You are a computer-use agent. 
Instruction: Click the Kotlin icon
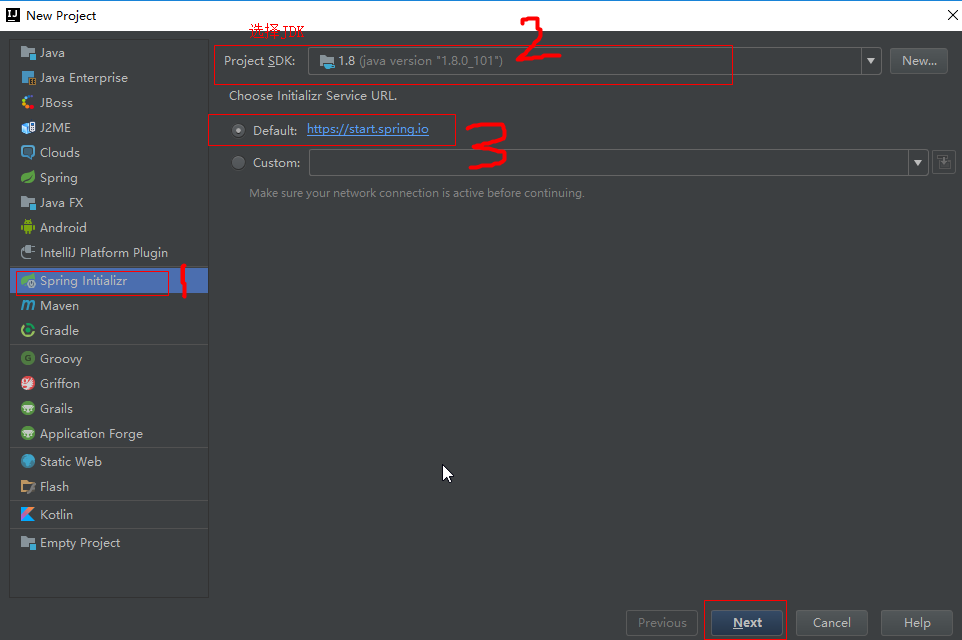tap(28, 514)
